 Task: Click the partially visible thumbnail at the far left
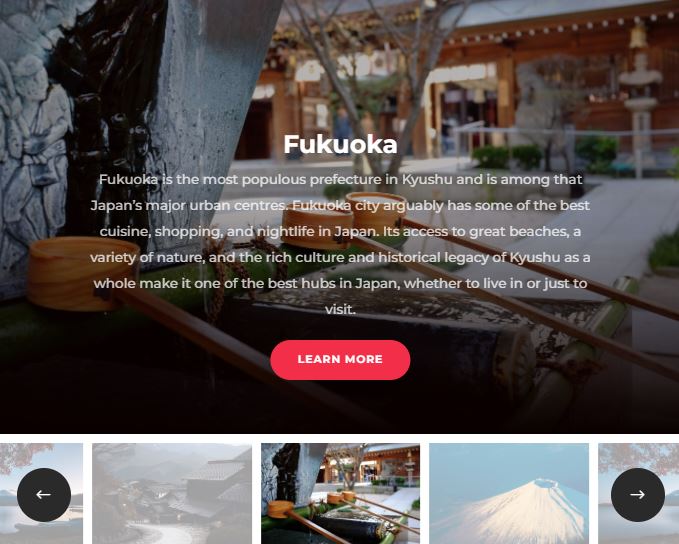pos(41,493)
